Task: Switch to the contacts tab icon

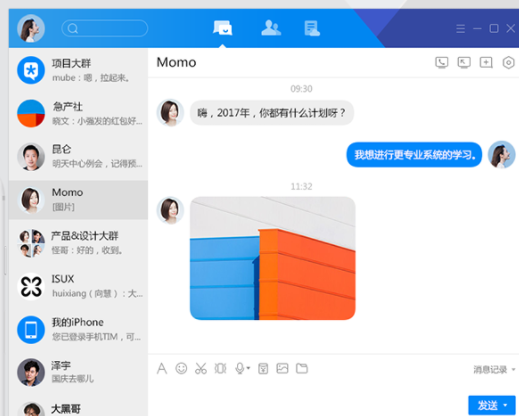Action: pos(271,28)
